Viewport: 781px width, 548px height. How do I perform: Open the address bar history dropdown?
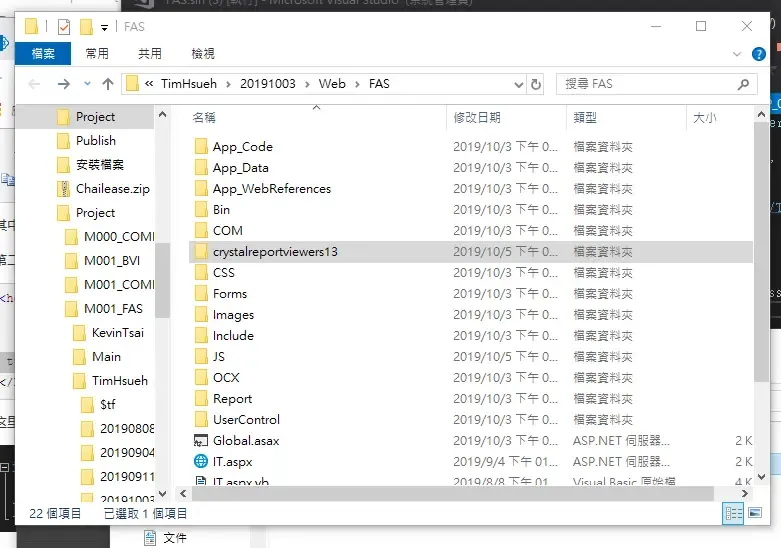pos(518,84)
